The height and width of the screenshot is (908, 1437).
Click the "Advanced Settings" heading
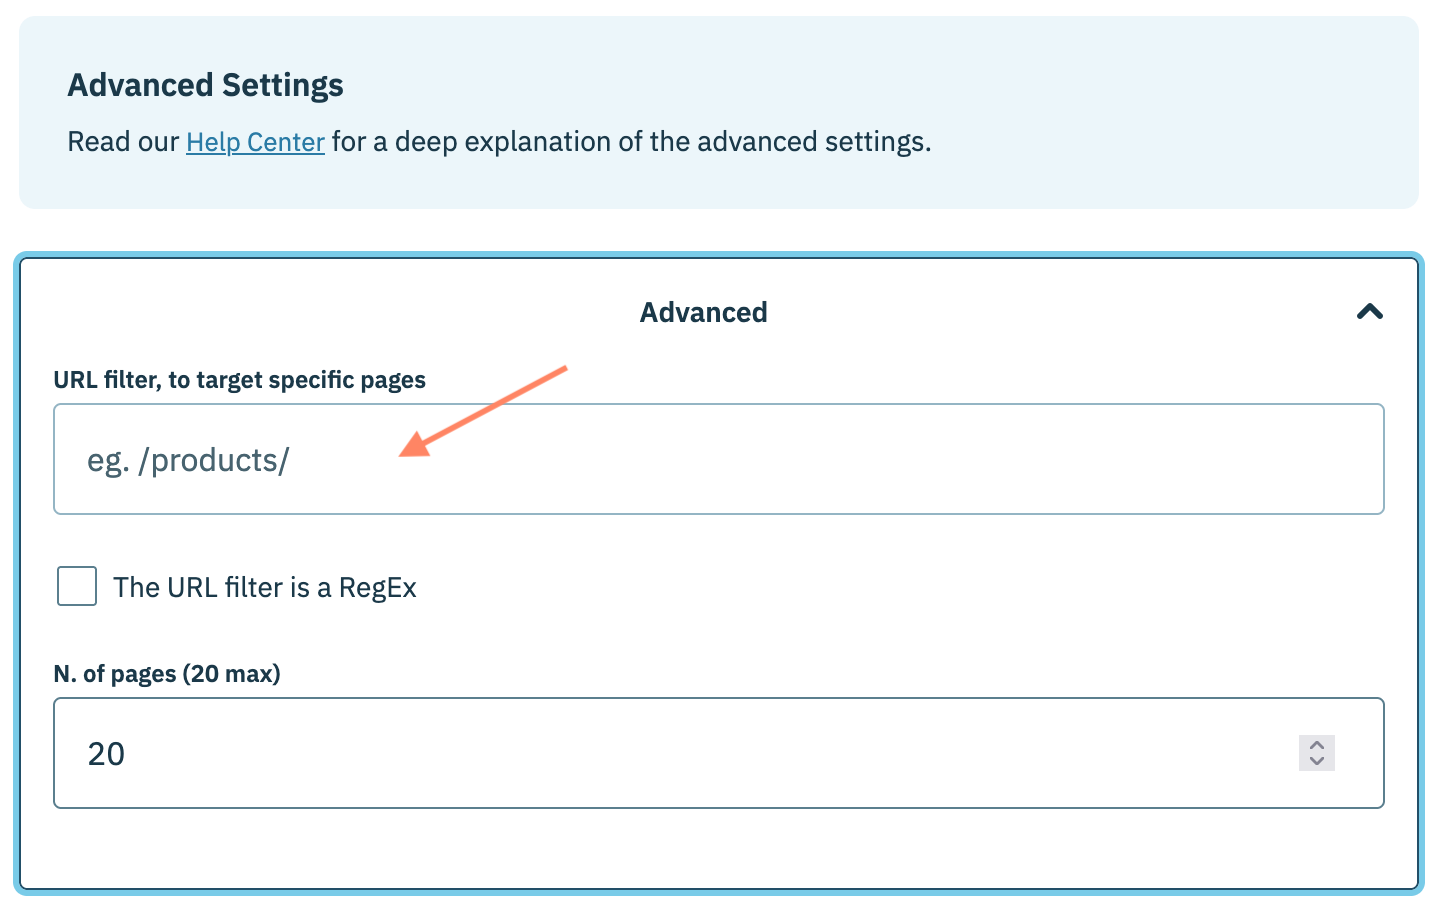(x=205, y=85)
